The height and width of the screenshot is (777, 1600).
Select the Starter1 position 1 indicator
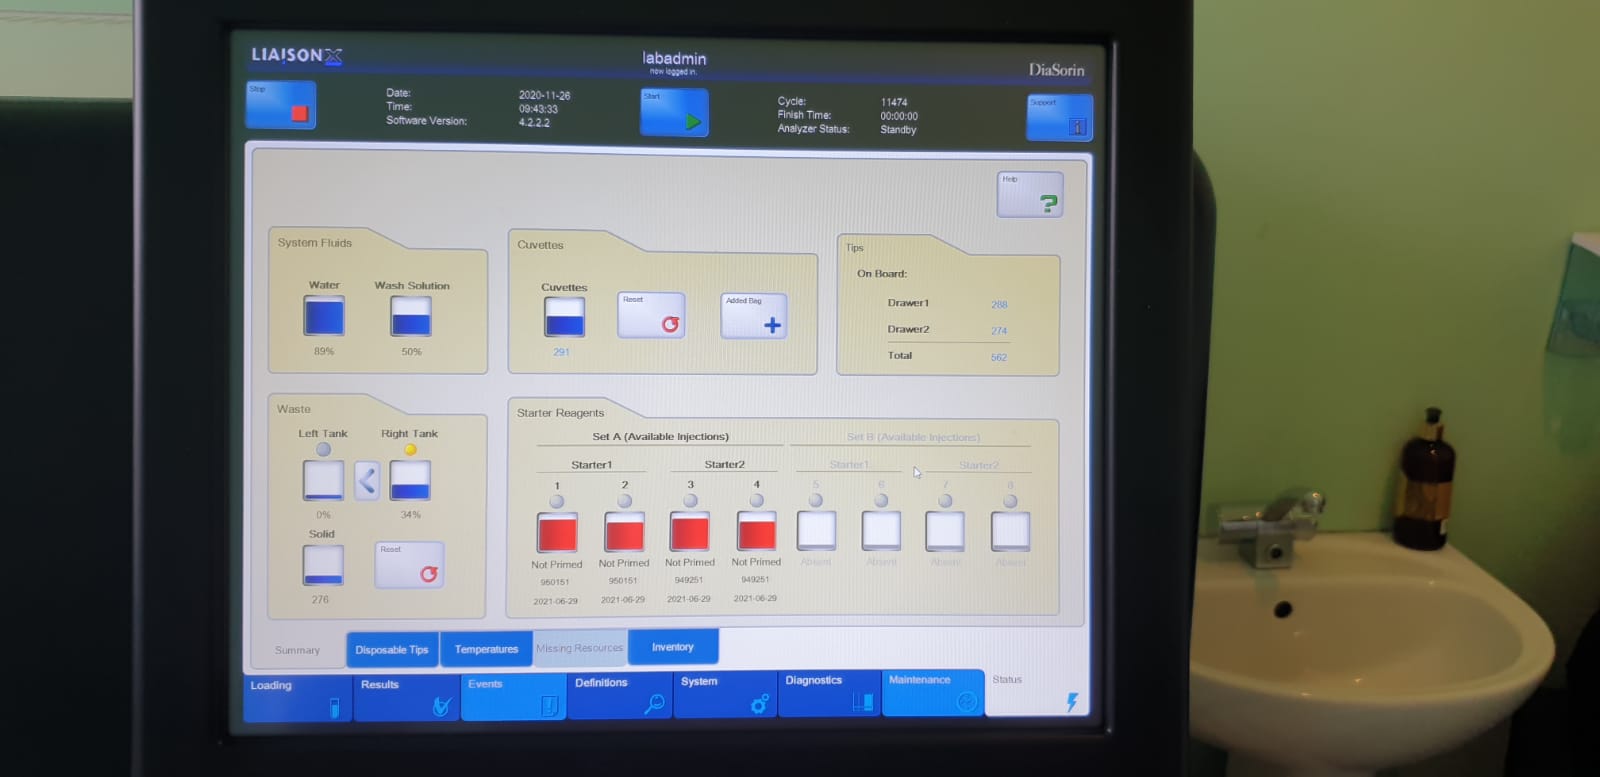(557, 501)
